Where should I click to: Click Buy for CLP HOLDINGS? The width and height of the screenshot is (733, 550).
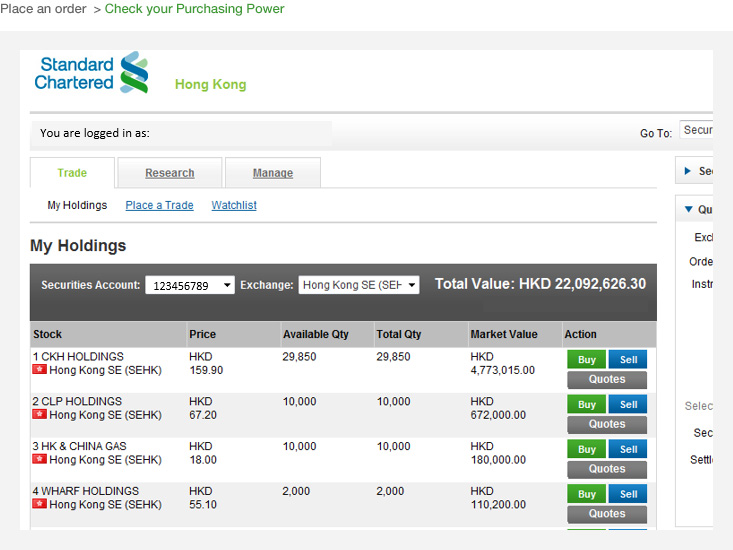[587, 404]
